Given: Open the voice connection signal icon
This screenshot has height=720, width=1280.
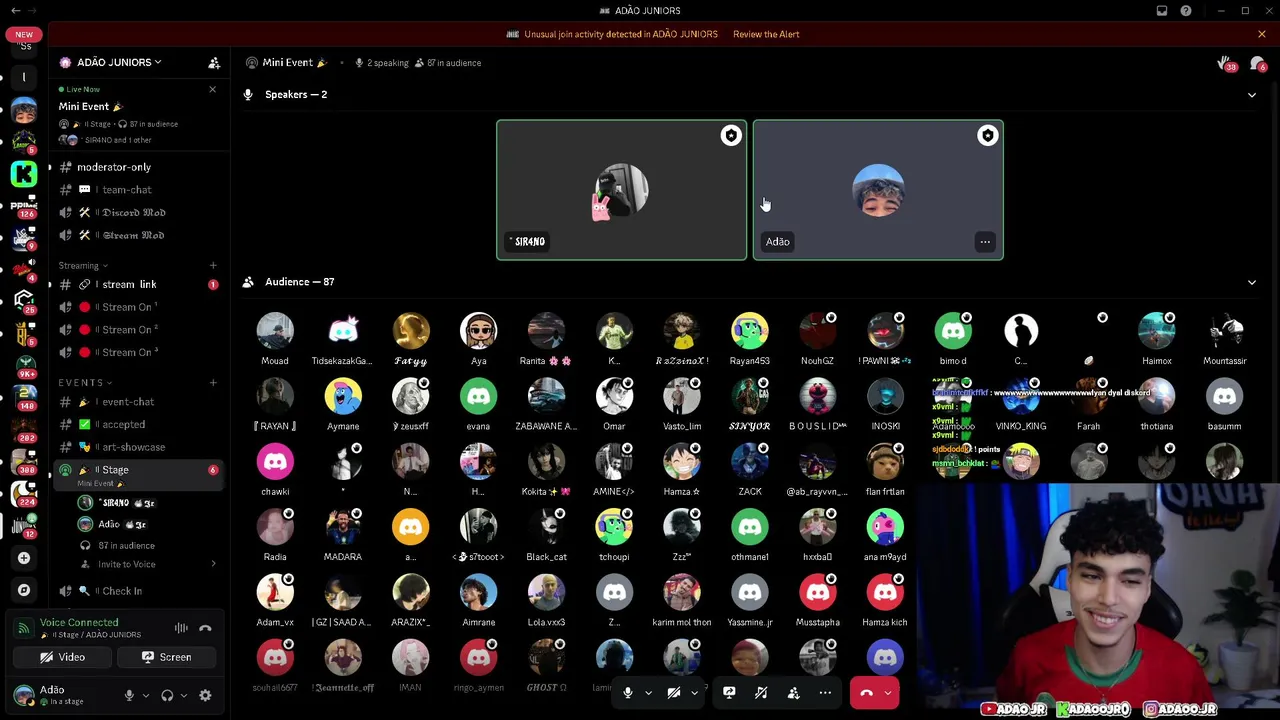Looking at the screenshot, I should tap(23, 628).
